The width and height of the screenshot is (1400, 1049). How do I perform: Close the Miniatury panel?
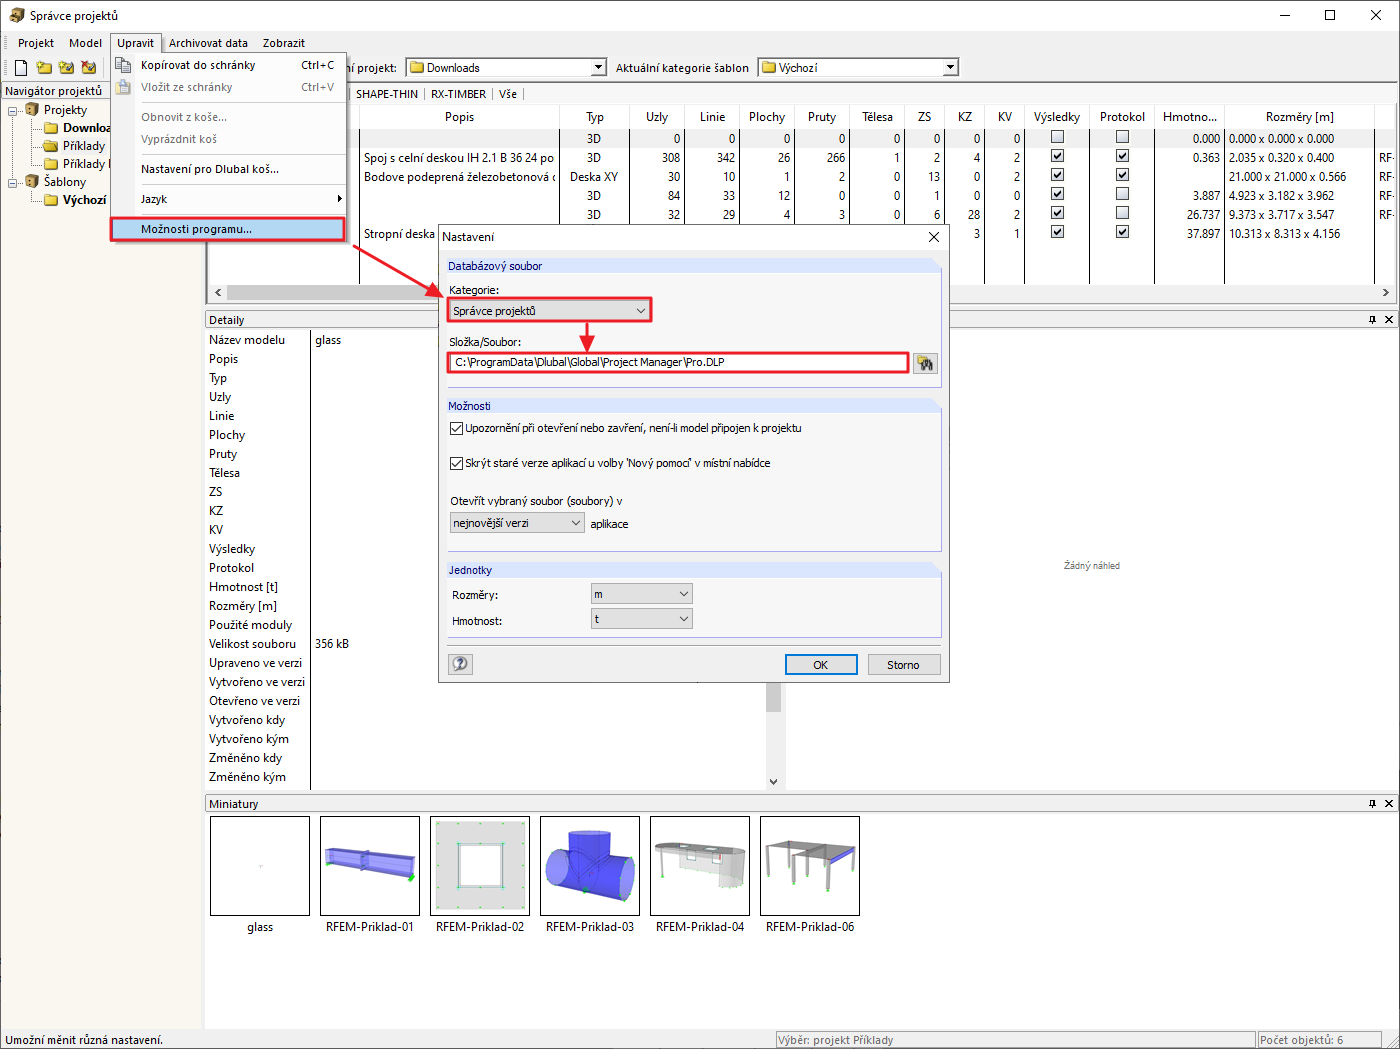[1389, 804]
